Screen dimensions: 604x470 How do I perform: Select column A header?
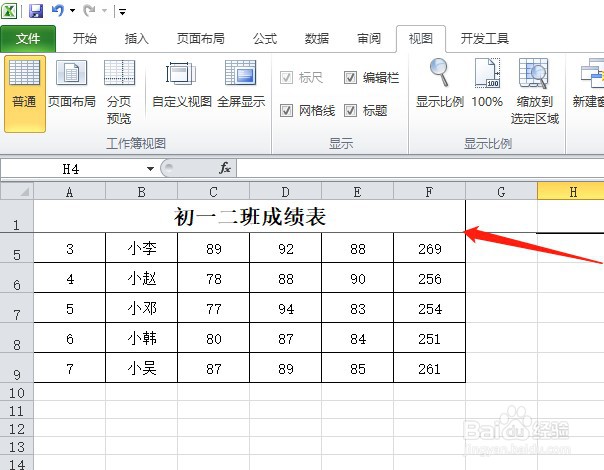pyautogui.click(x=69, y=191)
